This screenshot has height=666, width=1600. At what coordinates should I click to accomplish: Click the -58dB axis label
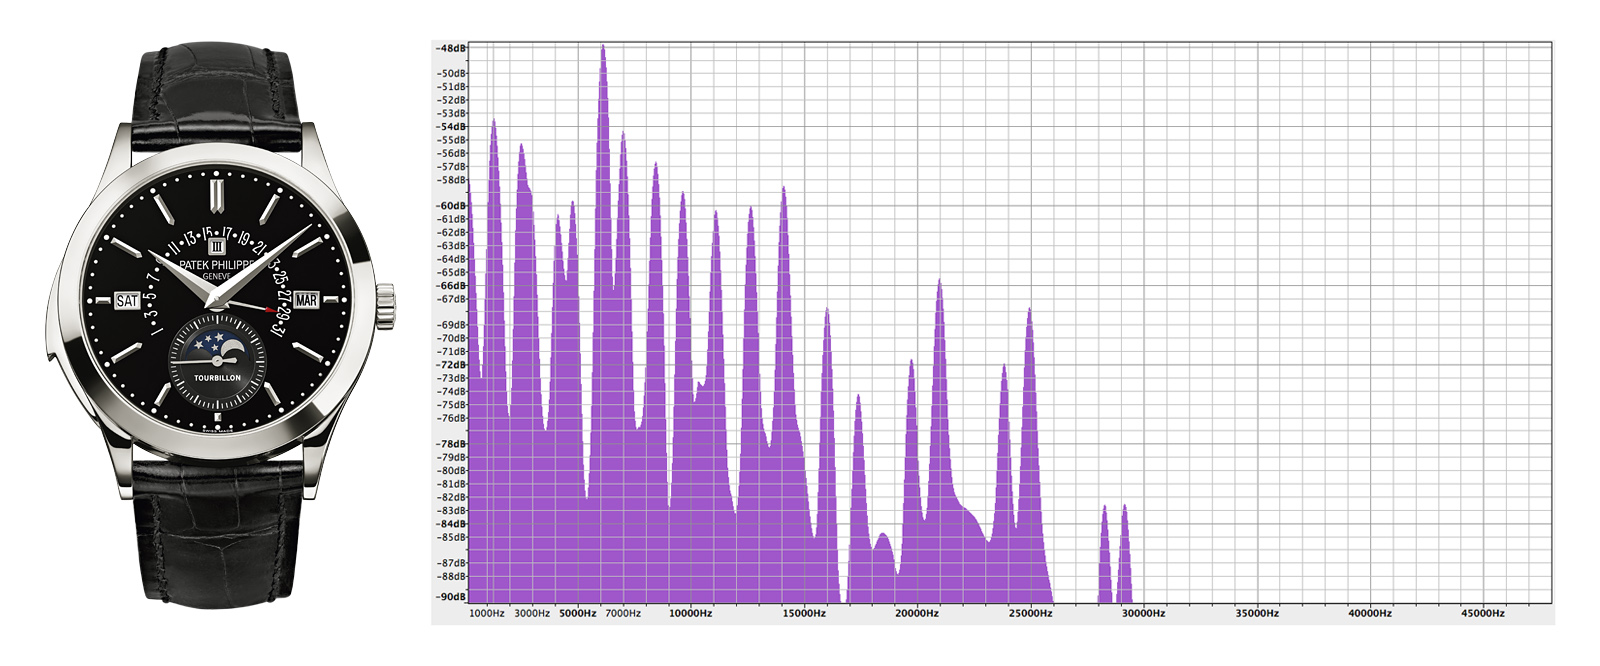[452, 180]
